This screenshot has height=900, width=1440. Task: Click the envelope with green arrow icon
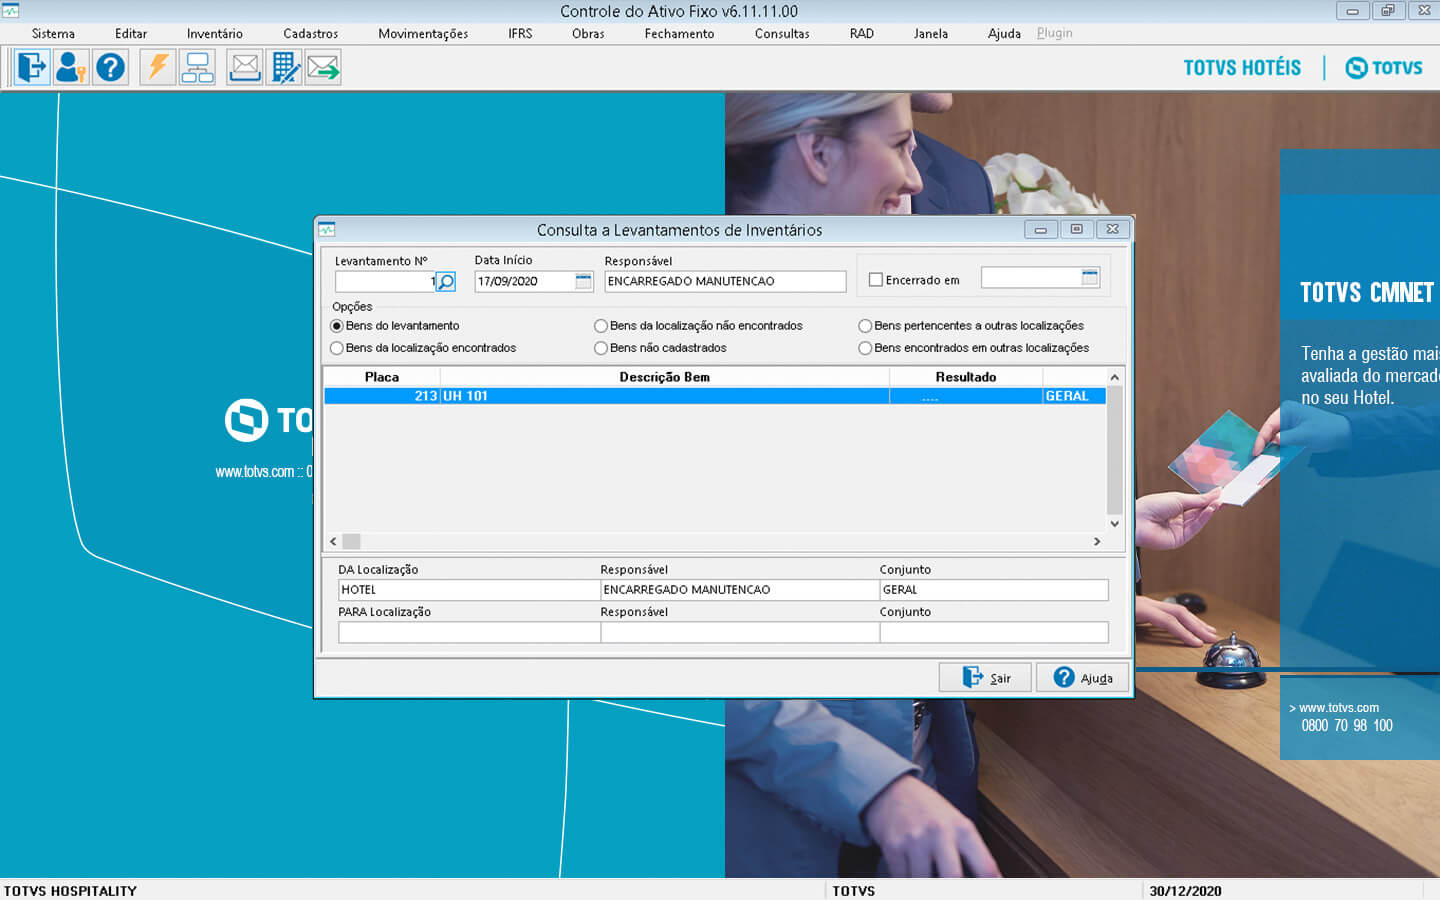[x=323, y=68]
